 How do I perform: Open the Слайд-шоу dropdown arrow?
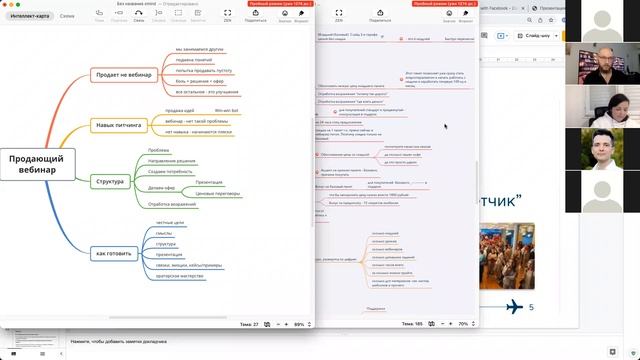tap(556, 36)
